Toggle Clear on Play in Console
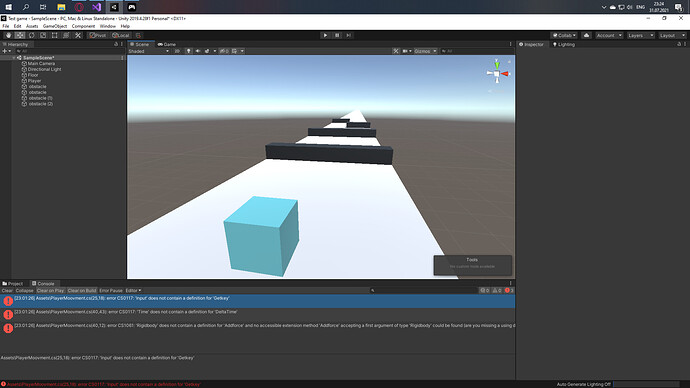690x388 pixels. (x=50, y=290)
